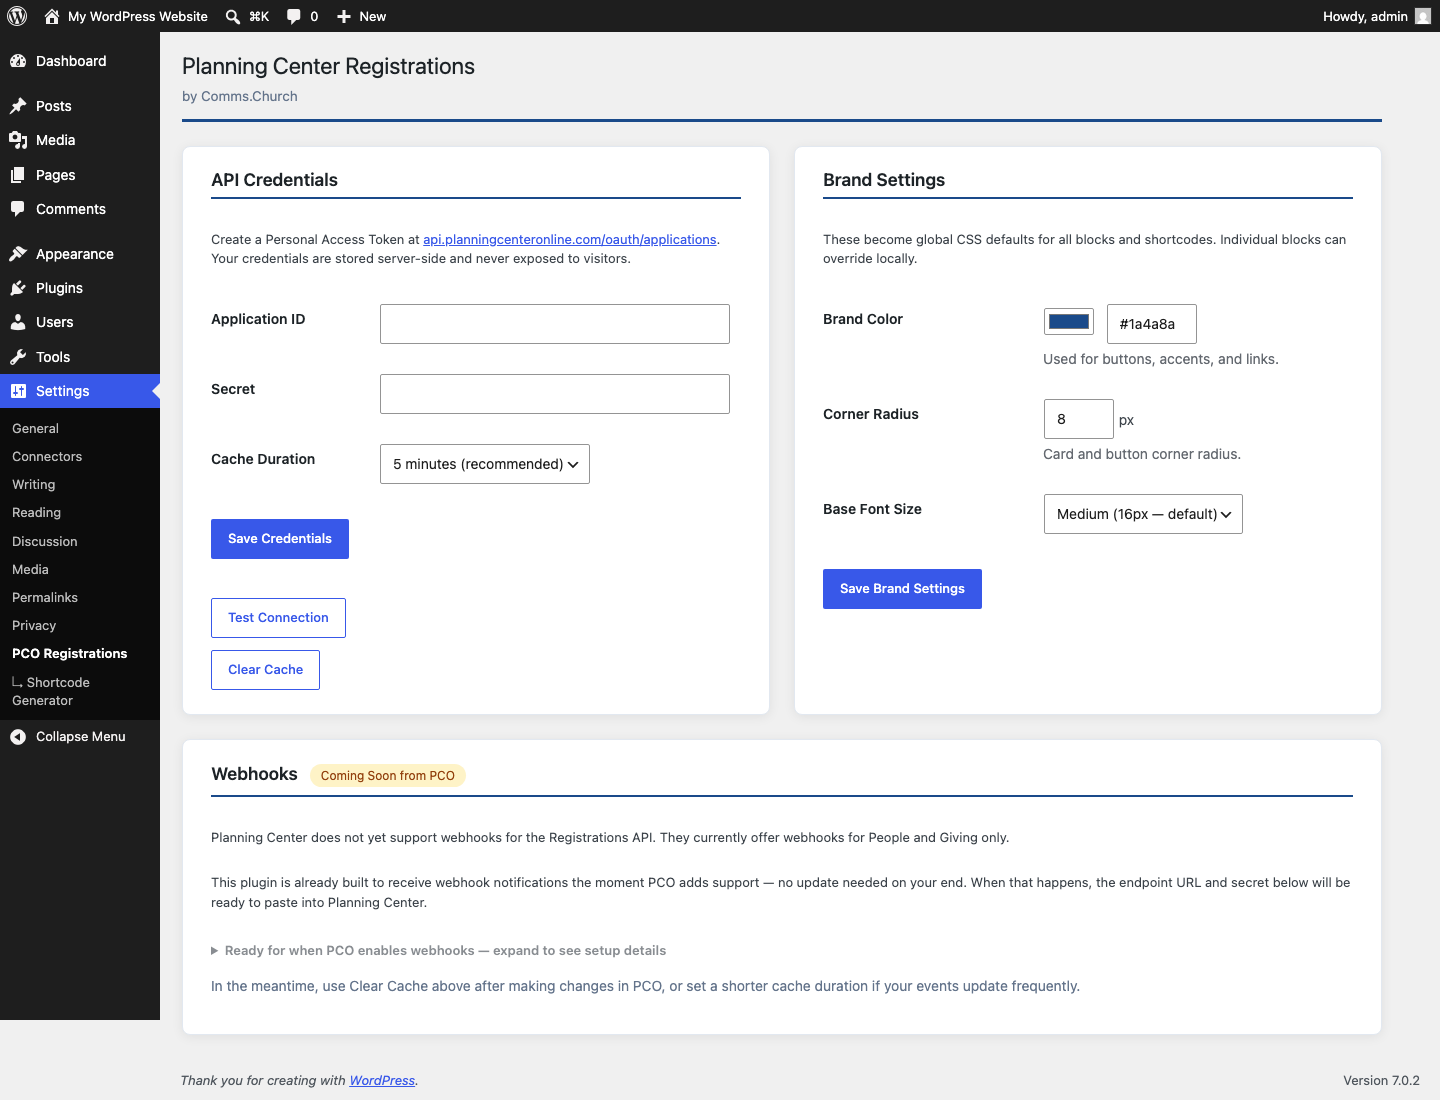
Task: Click the brand color hex value field
Action: 1152,324
